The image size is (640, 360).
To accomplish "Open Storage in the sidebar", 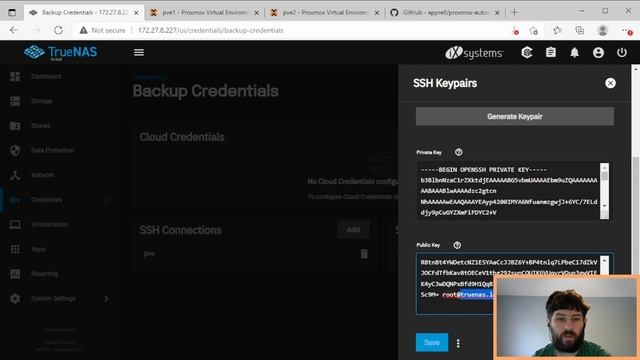I will [42, 101].
